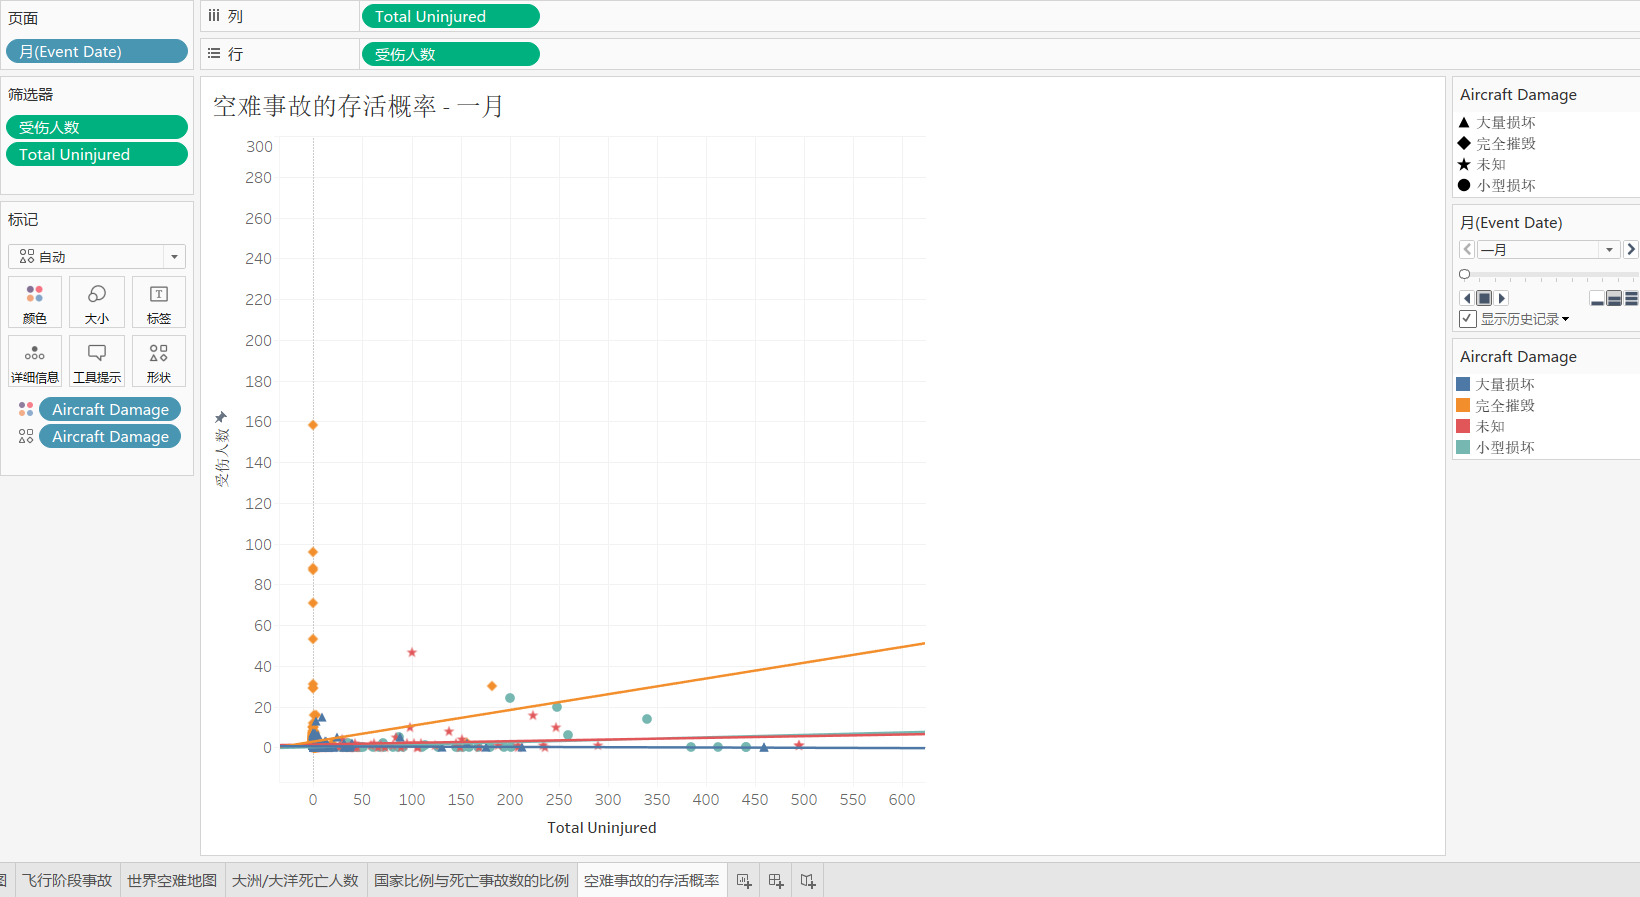Screen dimensions: 1640x897
Task: Switch to the 世界空难地图 sheet tab
Action: (172, 880)
